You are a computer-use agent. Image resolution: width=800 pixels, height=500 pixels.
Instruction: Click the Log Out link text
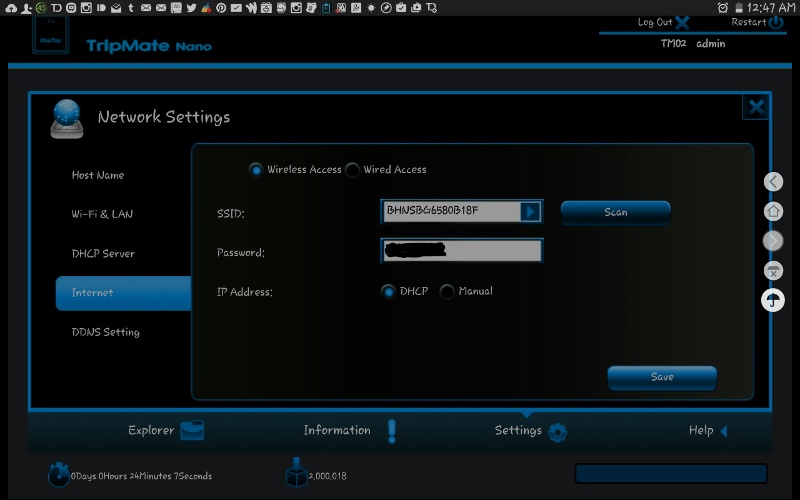pos(655,22)
